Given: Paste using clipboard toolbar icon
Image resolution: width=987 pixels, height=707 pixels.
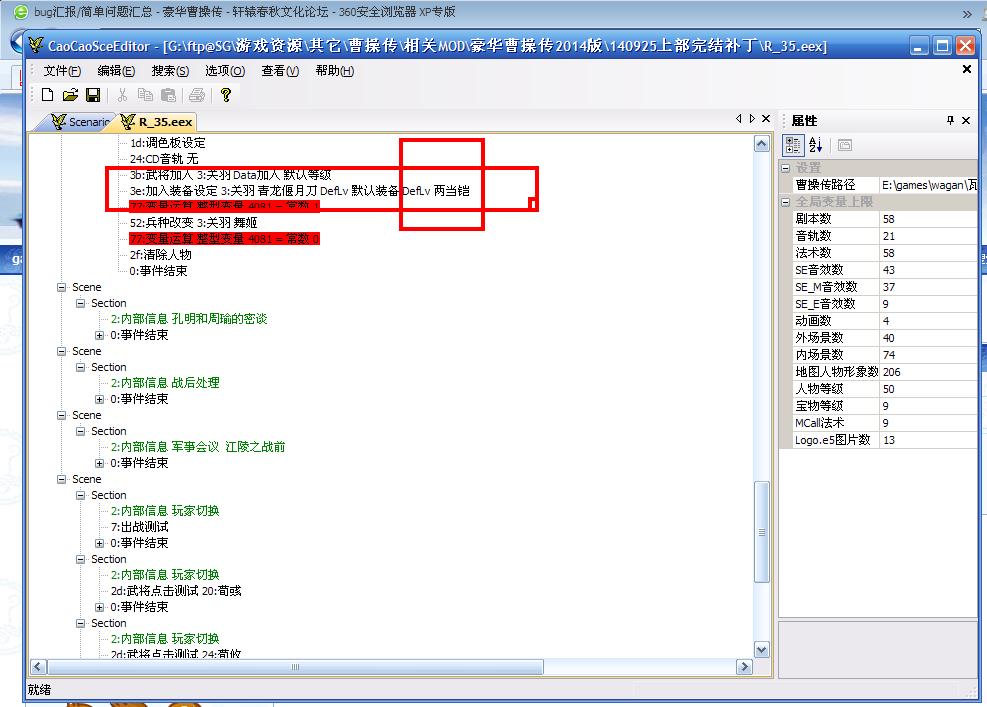Looking at the screenshot, I should click(168, 95).
